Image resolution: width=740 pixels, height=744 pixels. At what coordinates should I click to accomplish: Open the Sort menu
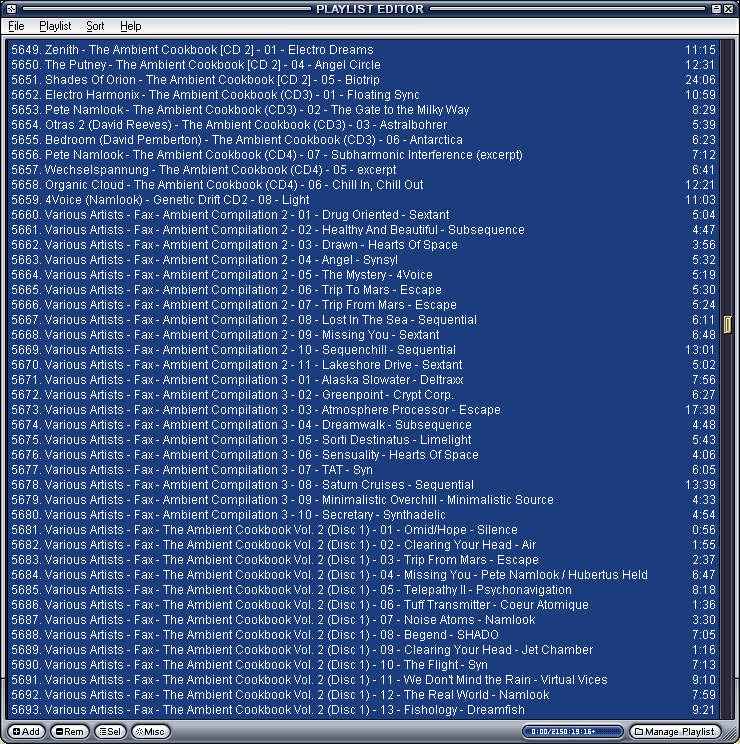click(x=95, y=26)
